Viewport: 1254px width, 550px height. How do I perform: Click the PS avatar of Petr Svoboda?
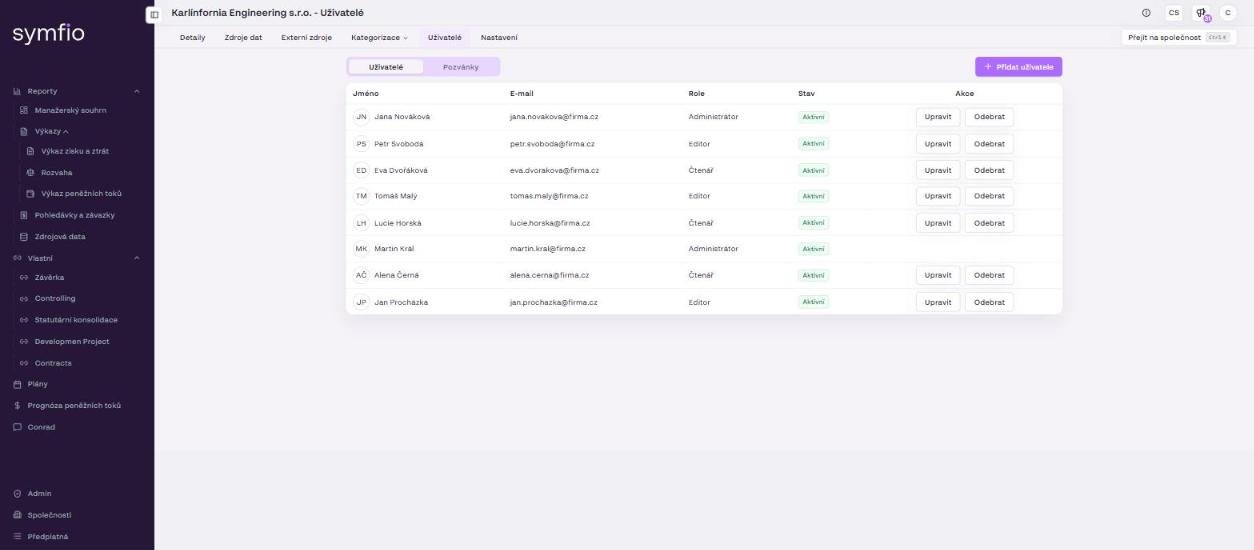[x=361, y=143]
